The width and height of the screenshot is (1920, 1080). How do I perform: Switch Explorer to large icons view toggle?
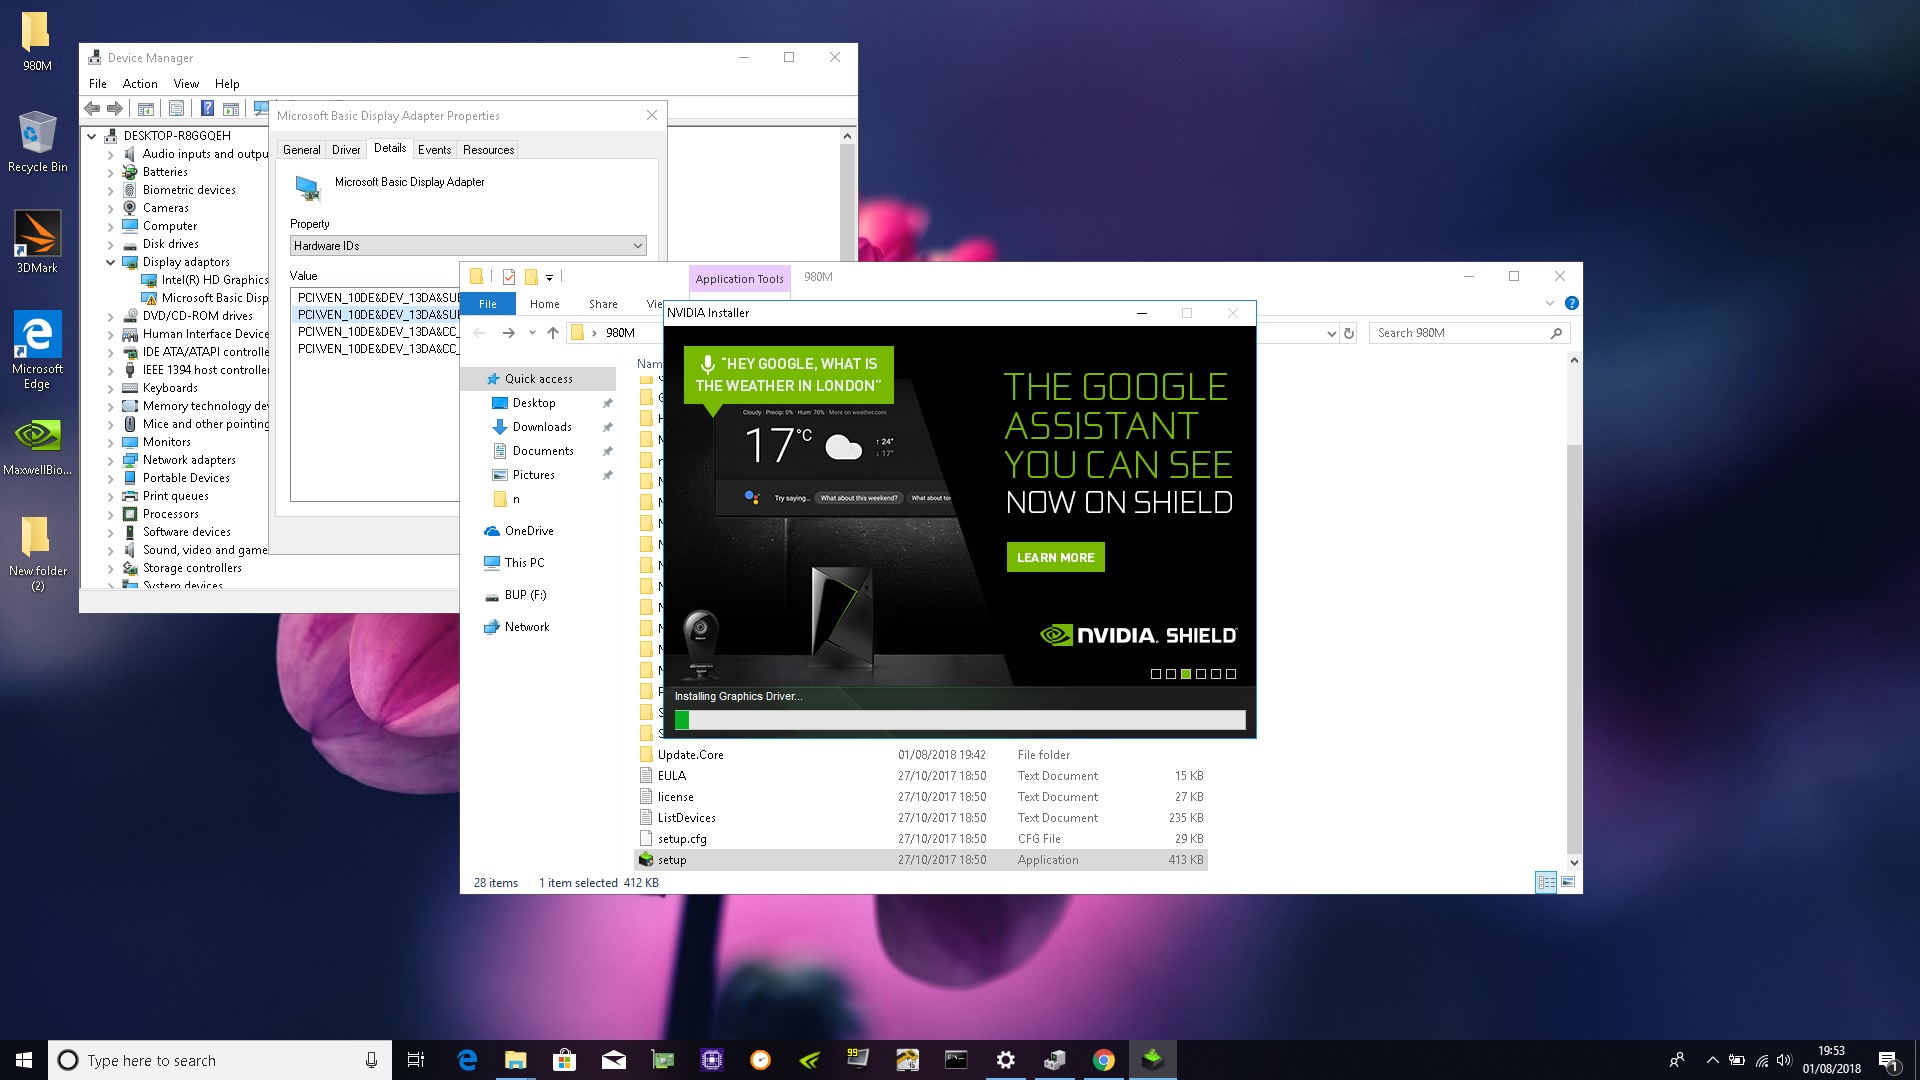pyautogui.click(x=1568, y=882)
